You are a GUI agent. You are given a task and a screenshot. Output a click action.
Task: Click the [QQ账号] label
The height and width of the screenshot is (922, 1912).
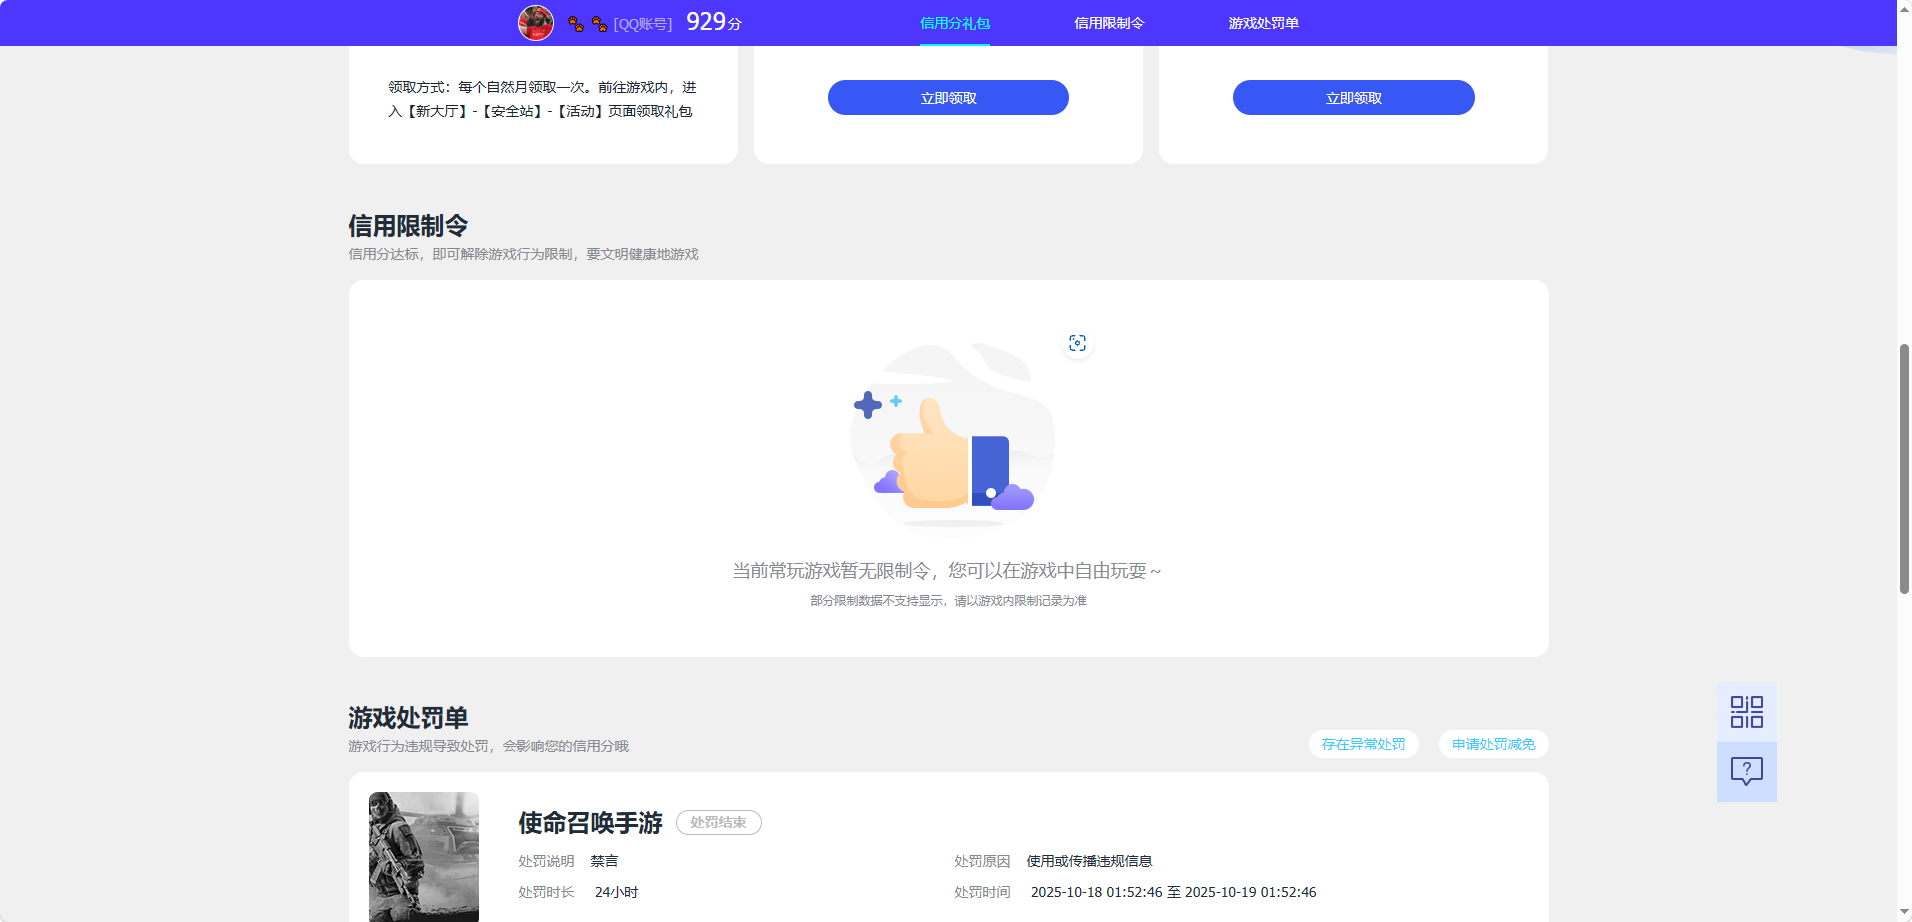pos(643,24)
